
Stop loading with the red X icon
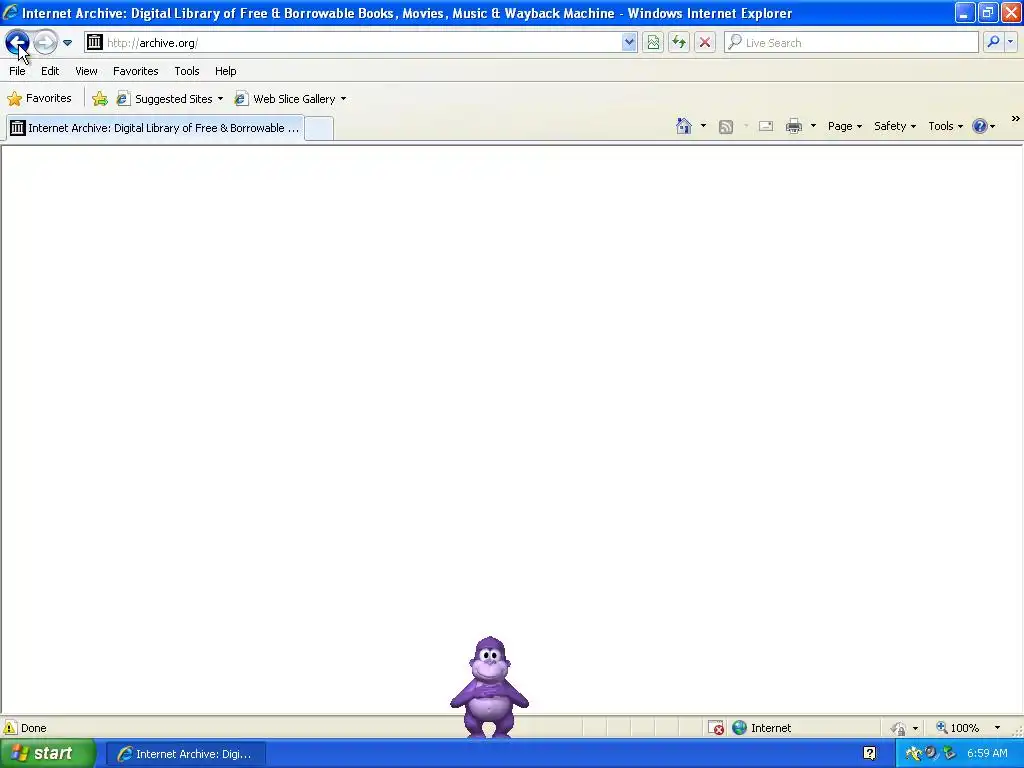tap(705, 42)
